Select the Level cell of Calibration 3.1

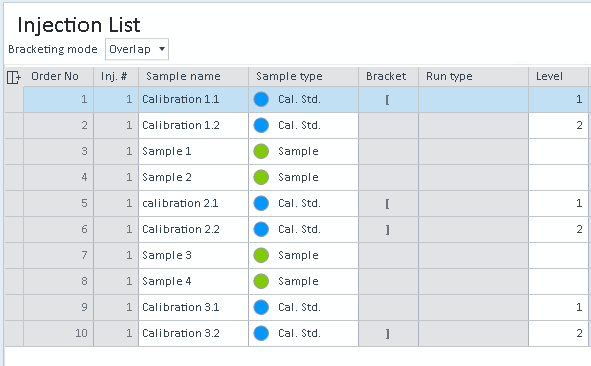(x=559, y=308)
